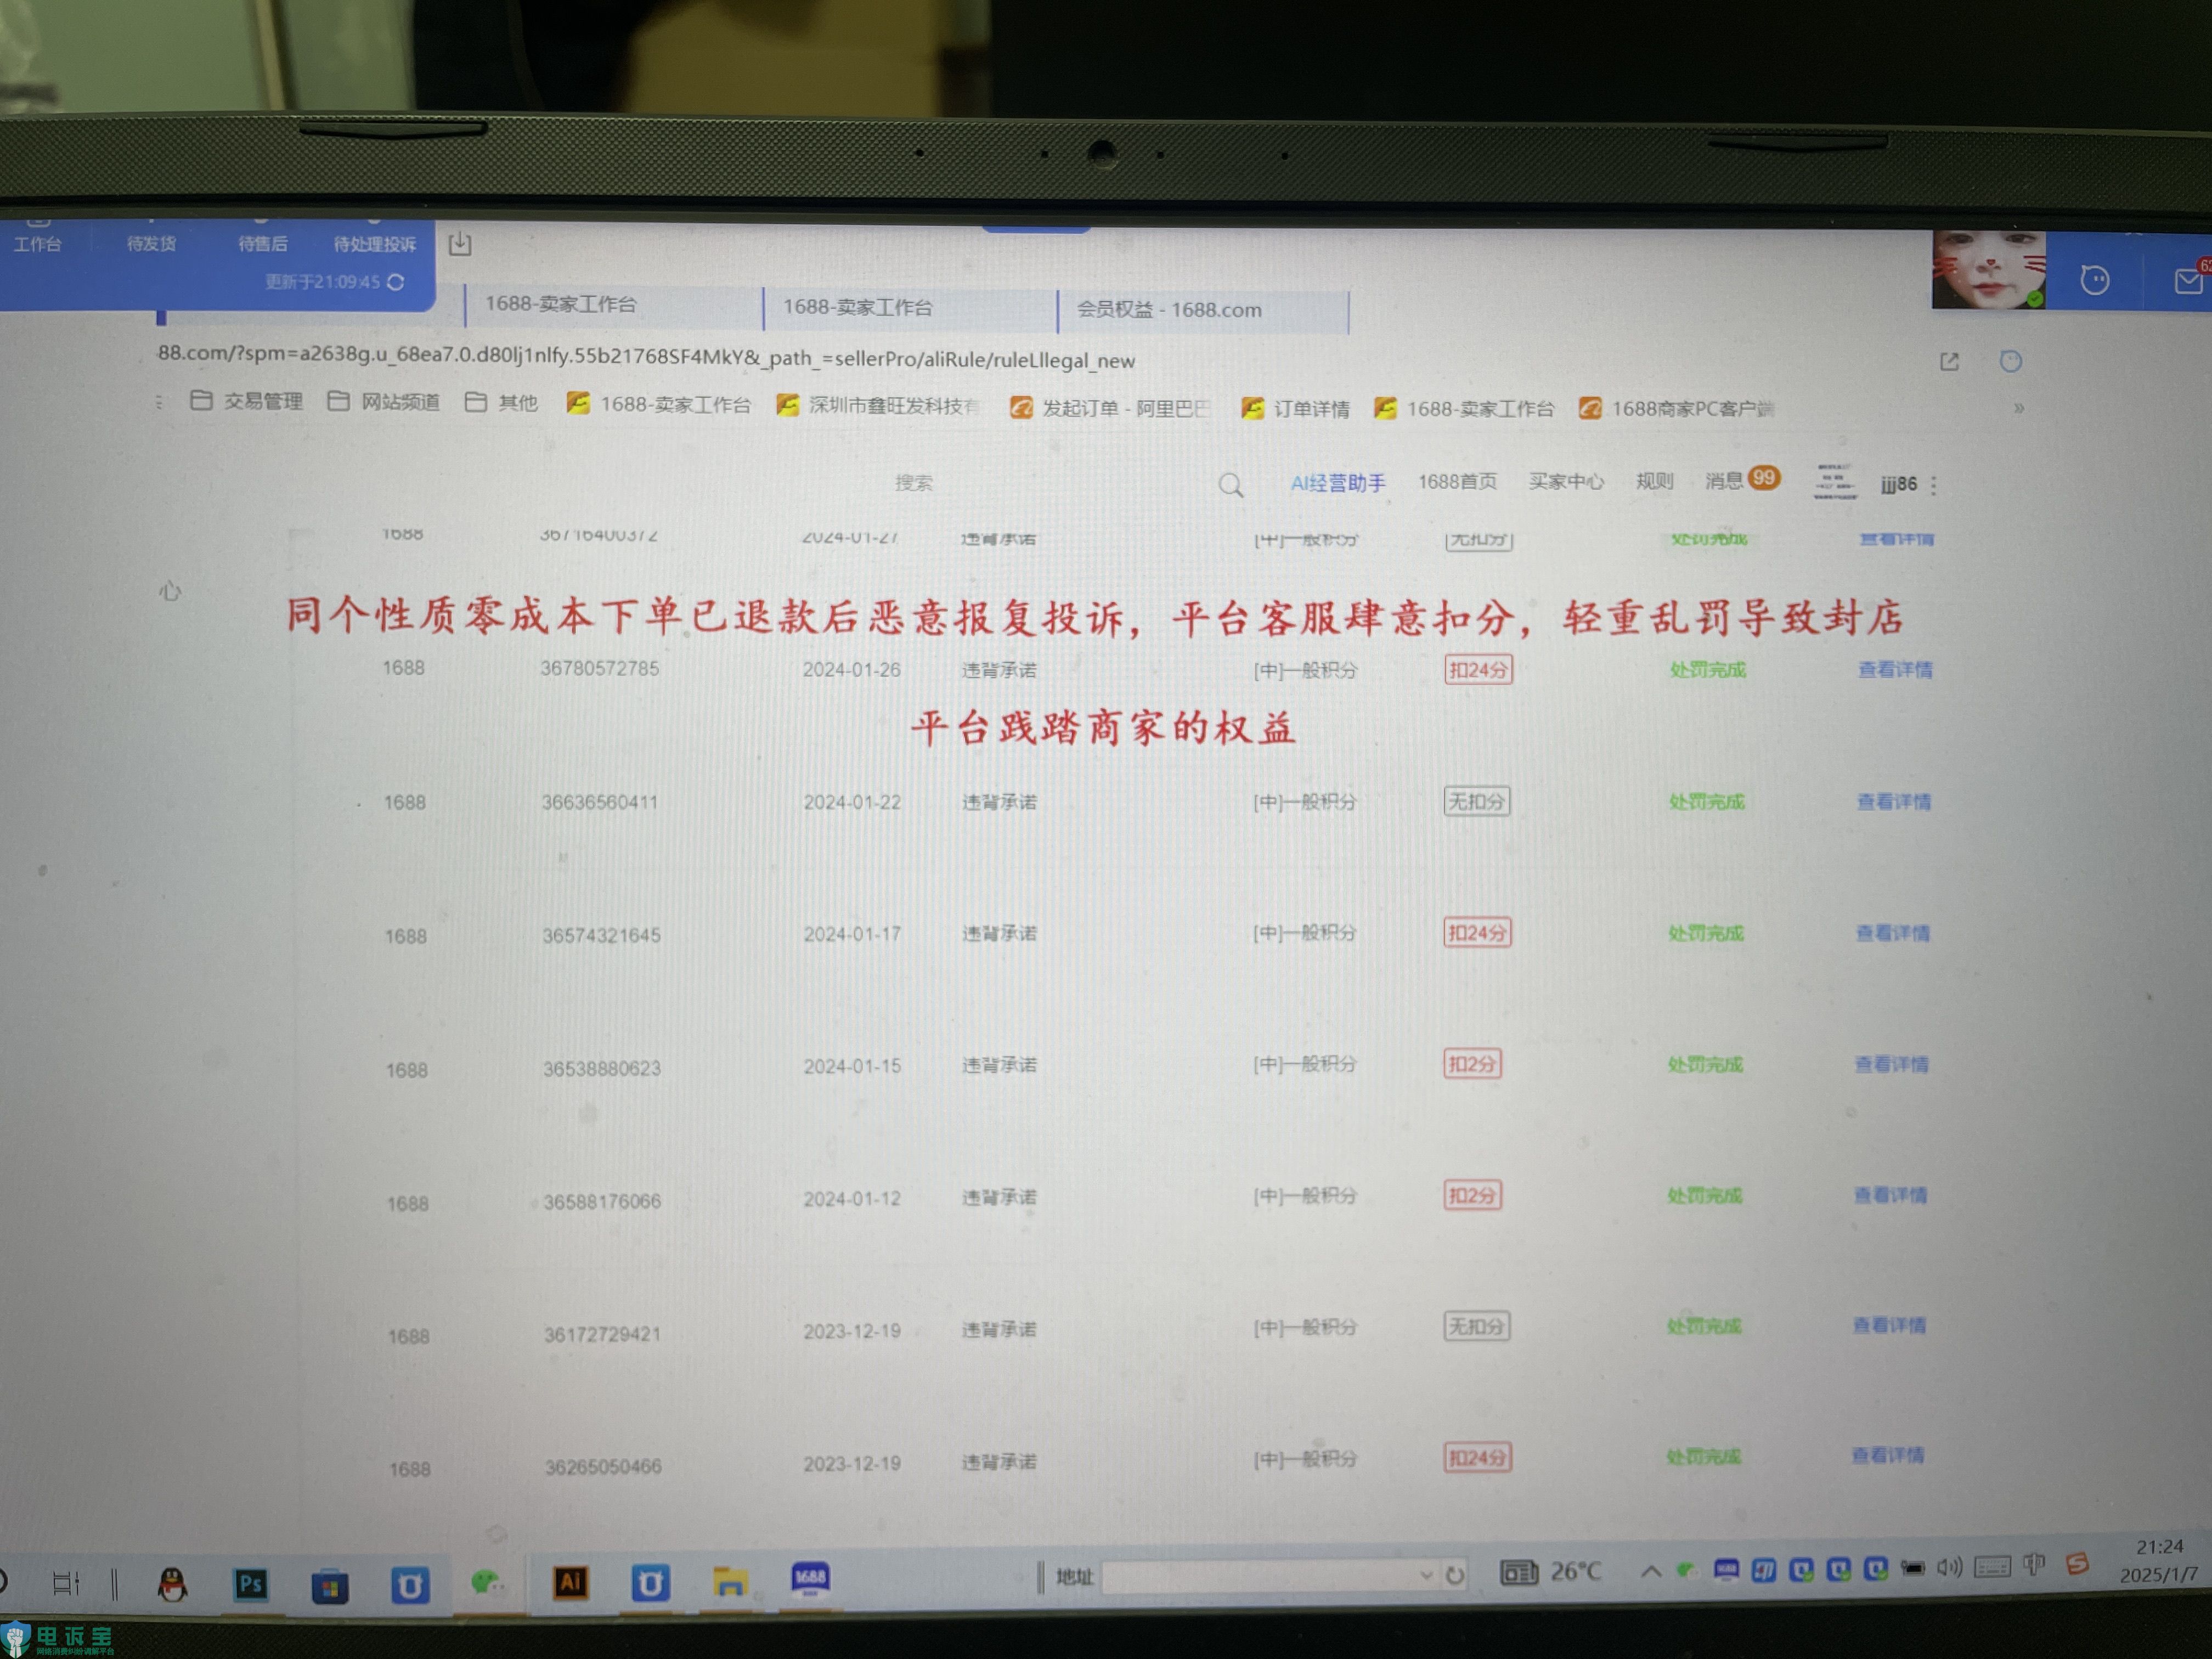Viewport: 2212px width, 1659px height.
Task: Open the more options dots beside jjj86
Action: coord(1934,485)
